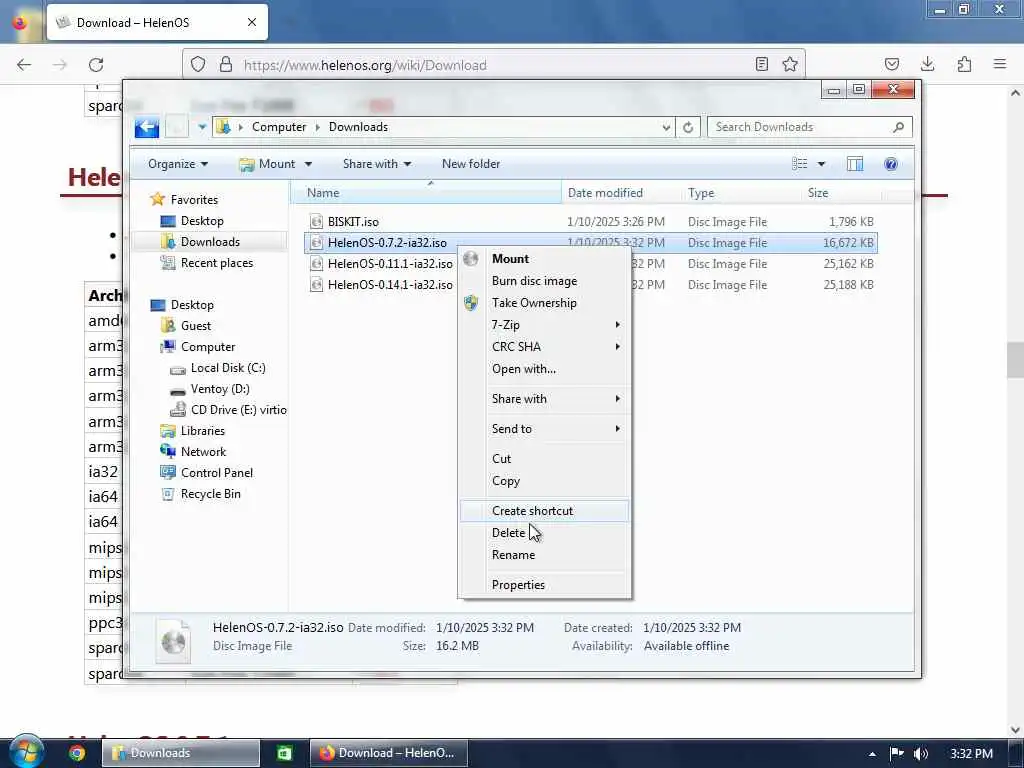Screen dimensions: 1024x768
Task: Change view using the view icon in Explorer
Action: point(799,164)
